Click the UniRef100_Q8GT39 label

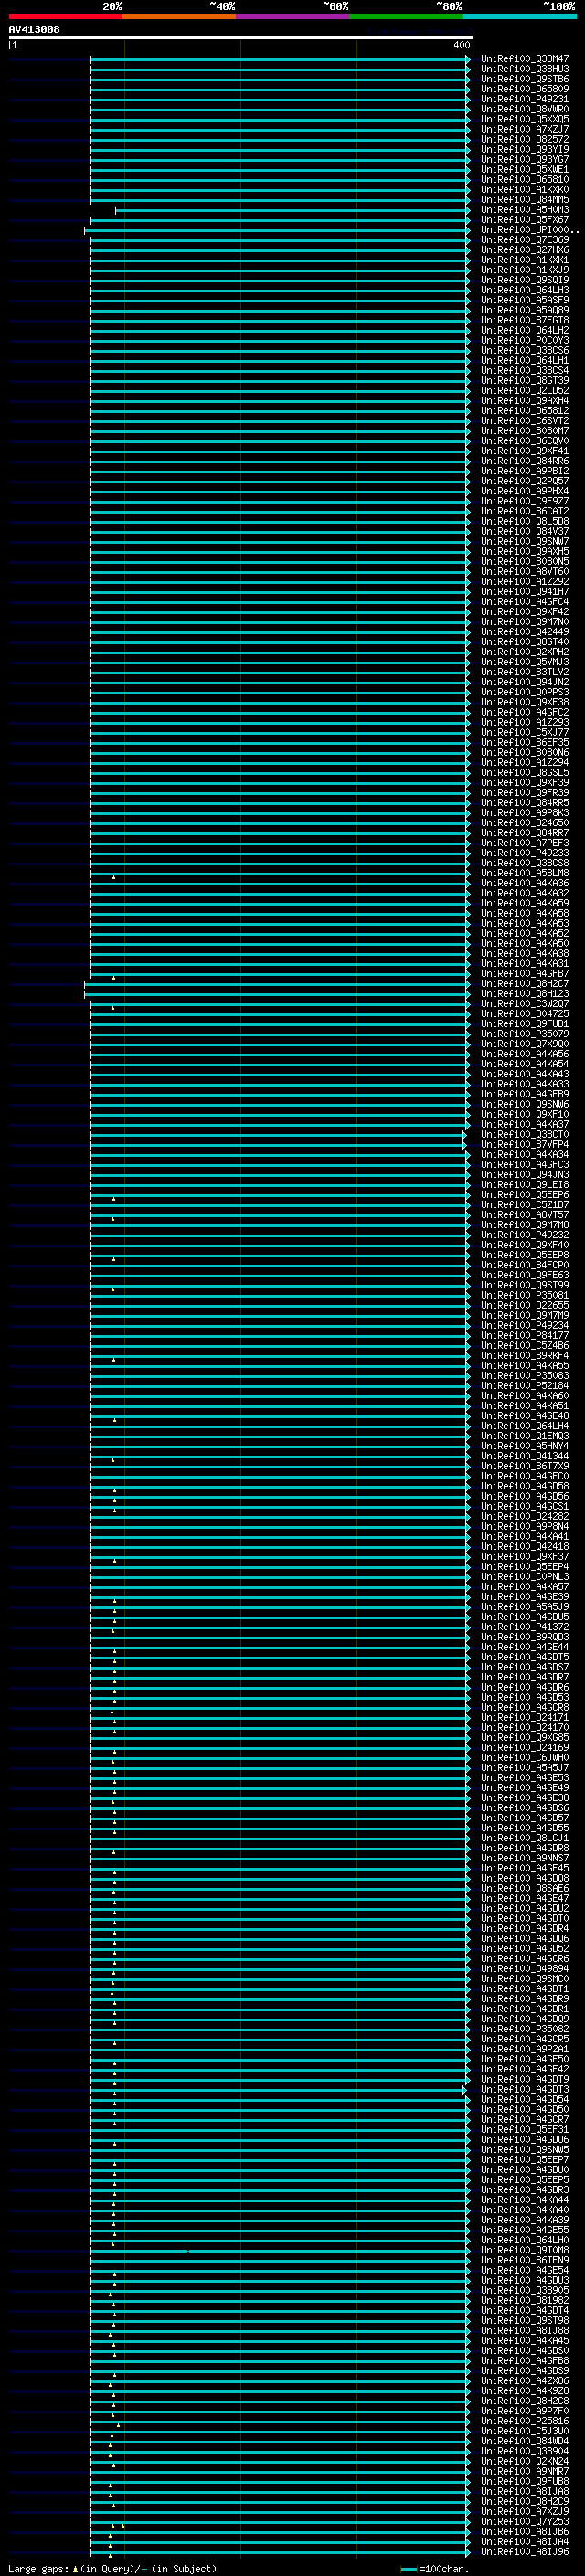point(525,381)
